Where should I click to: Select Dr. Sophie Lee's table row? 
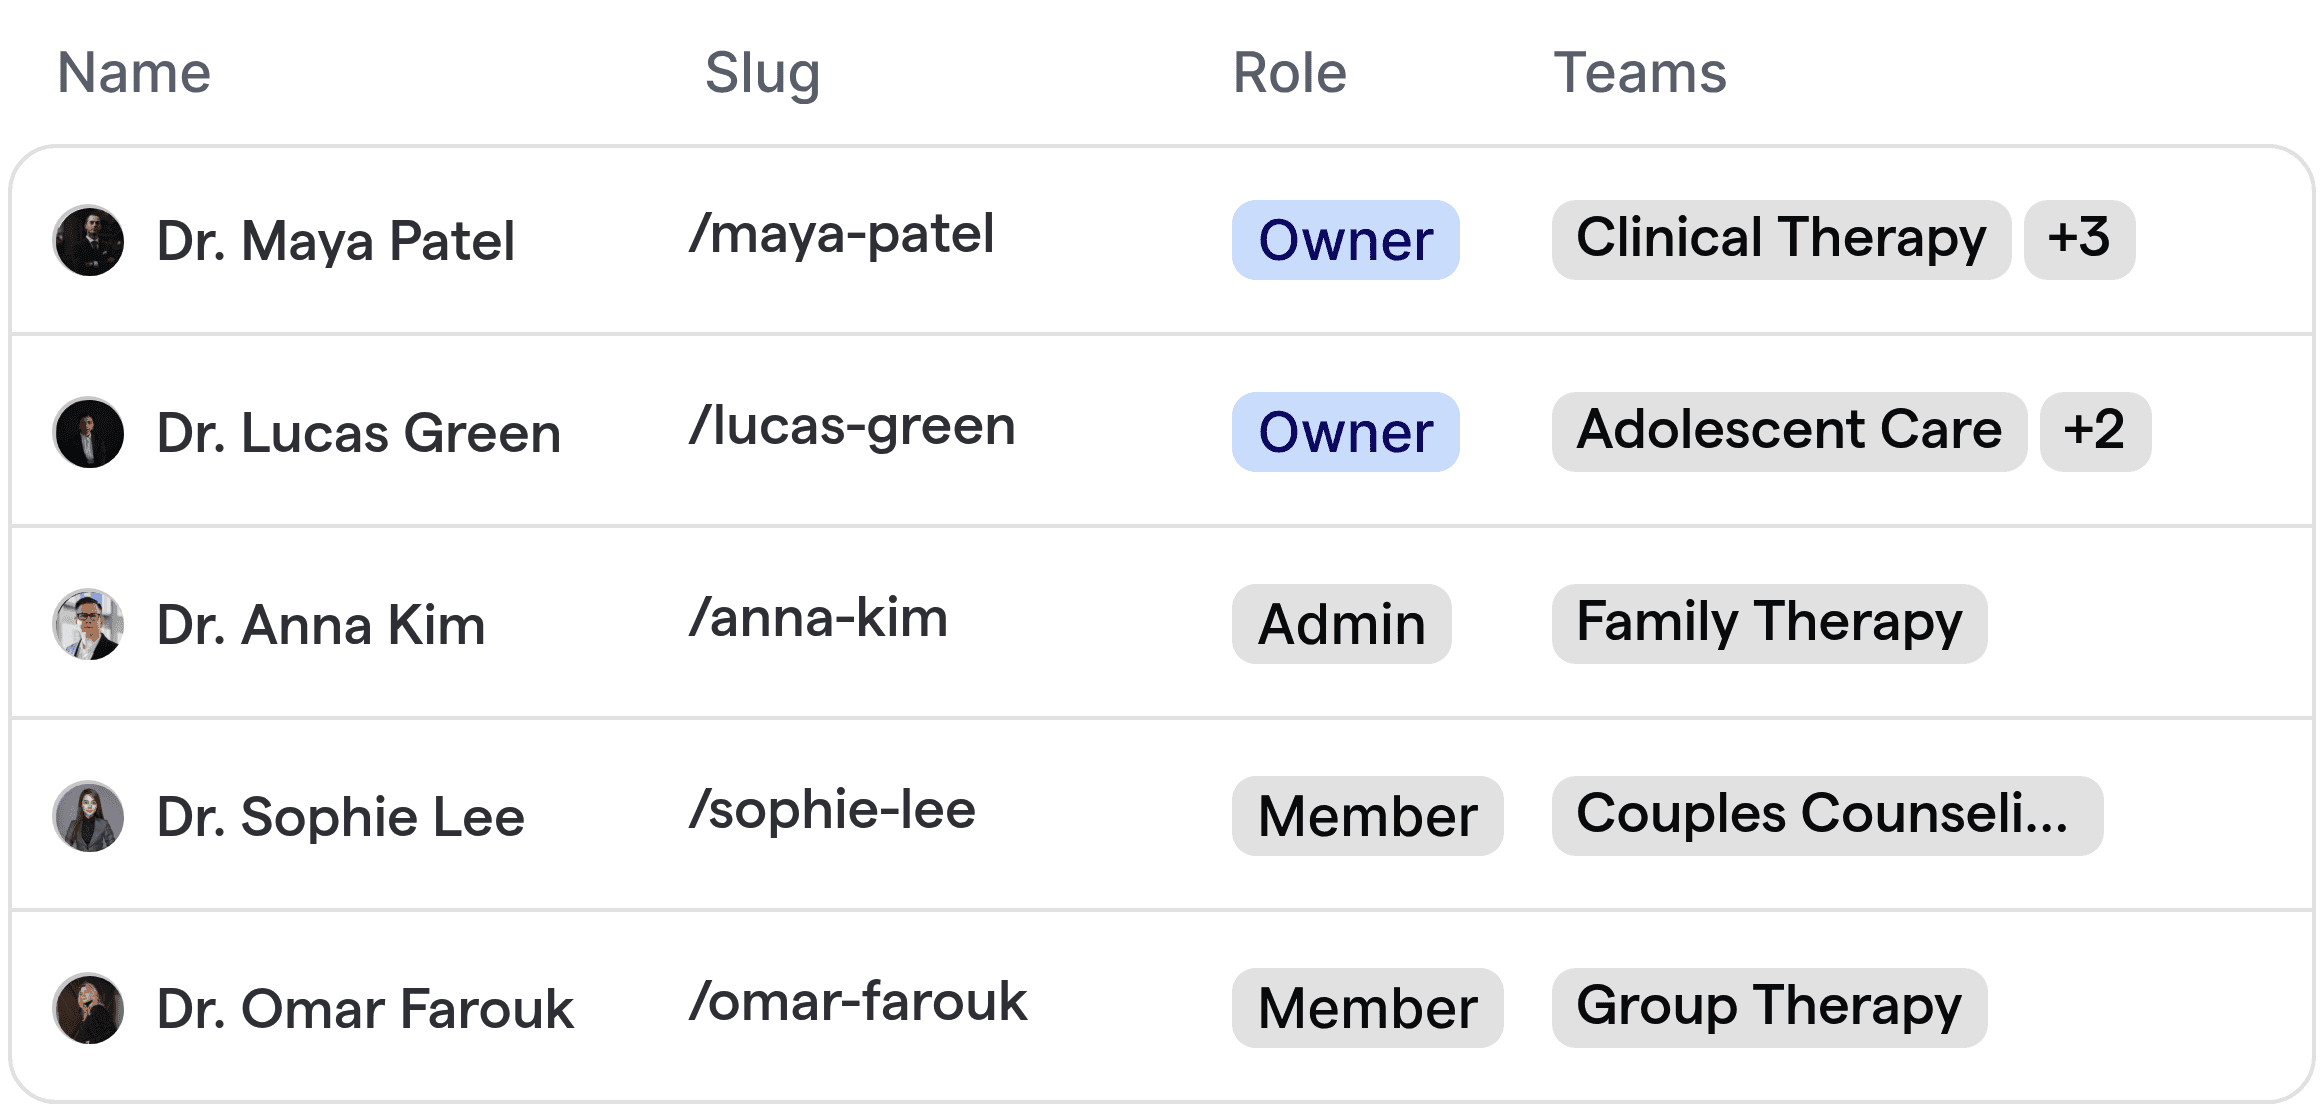1100,816
